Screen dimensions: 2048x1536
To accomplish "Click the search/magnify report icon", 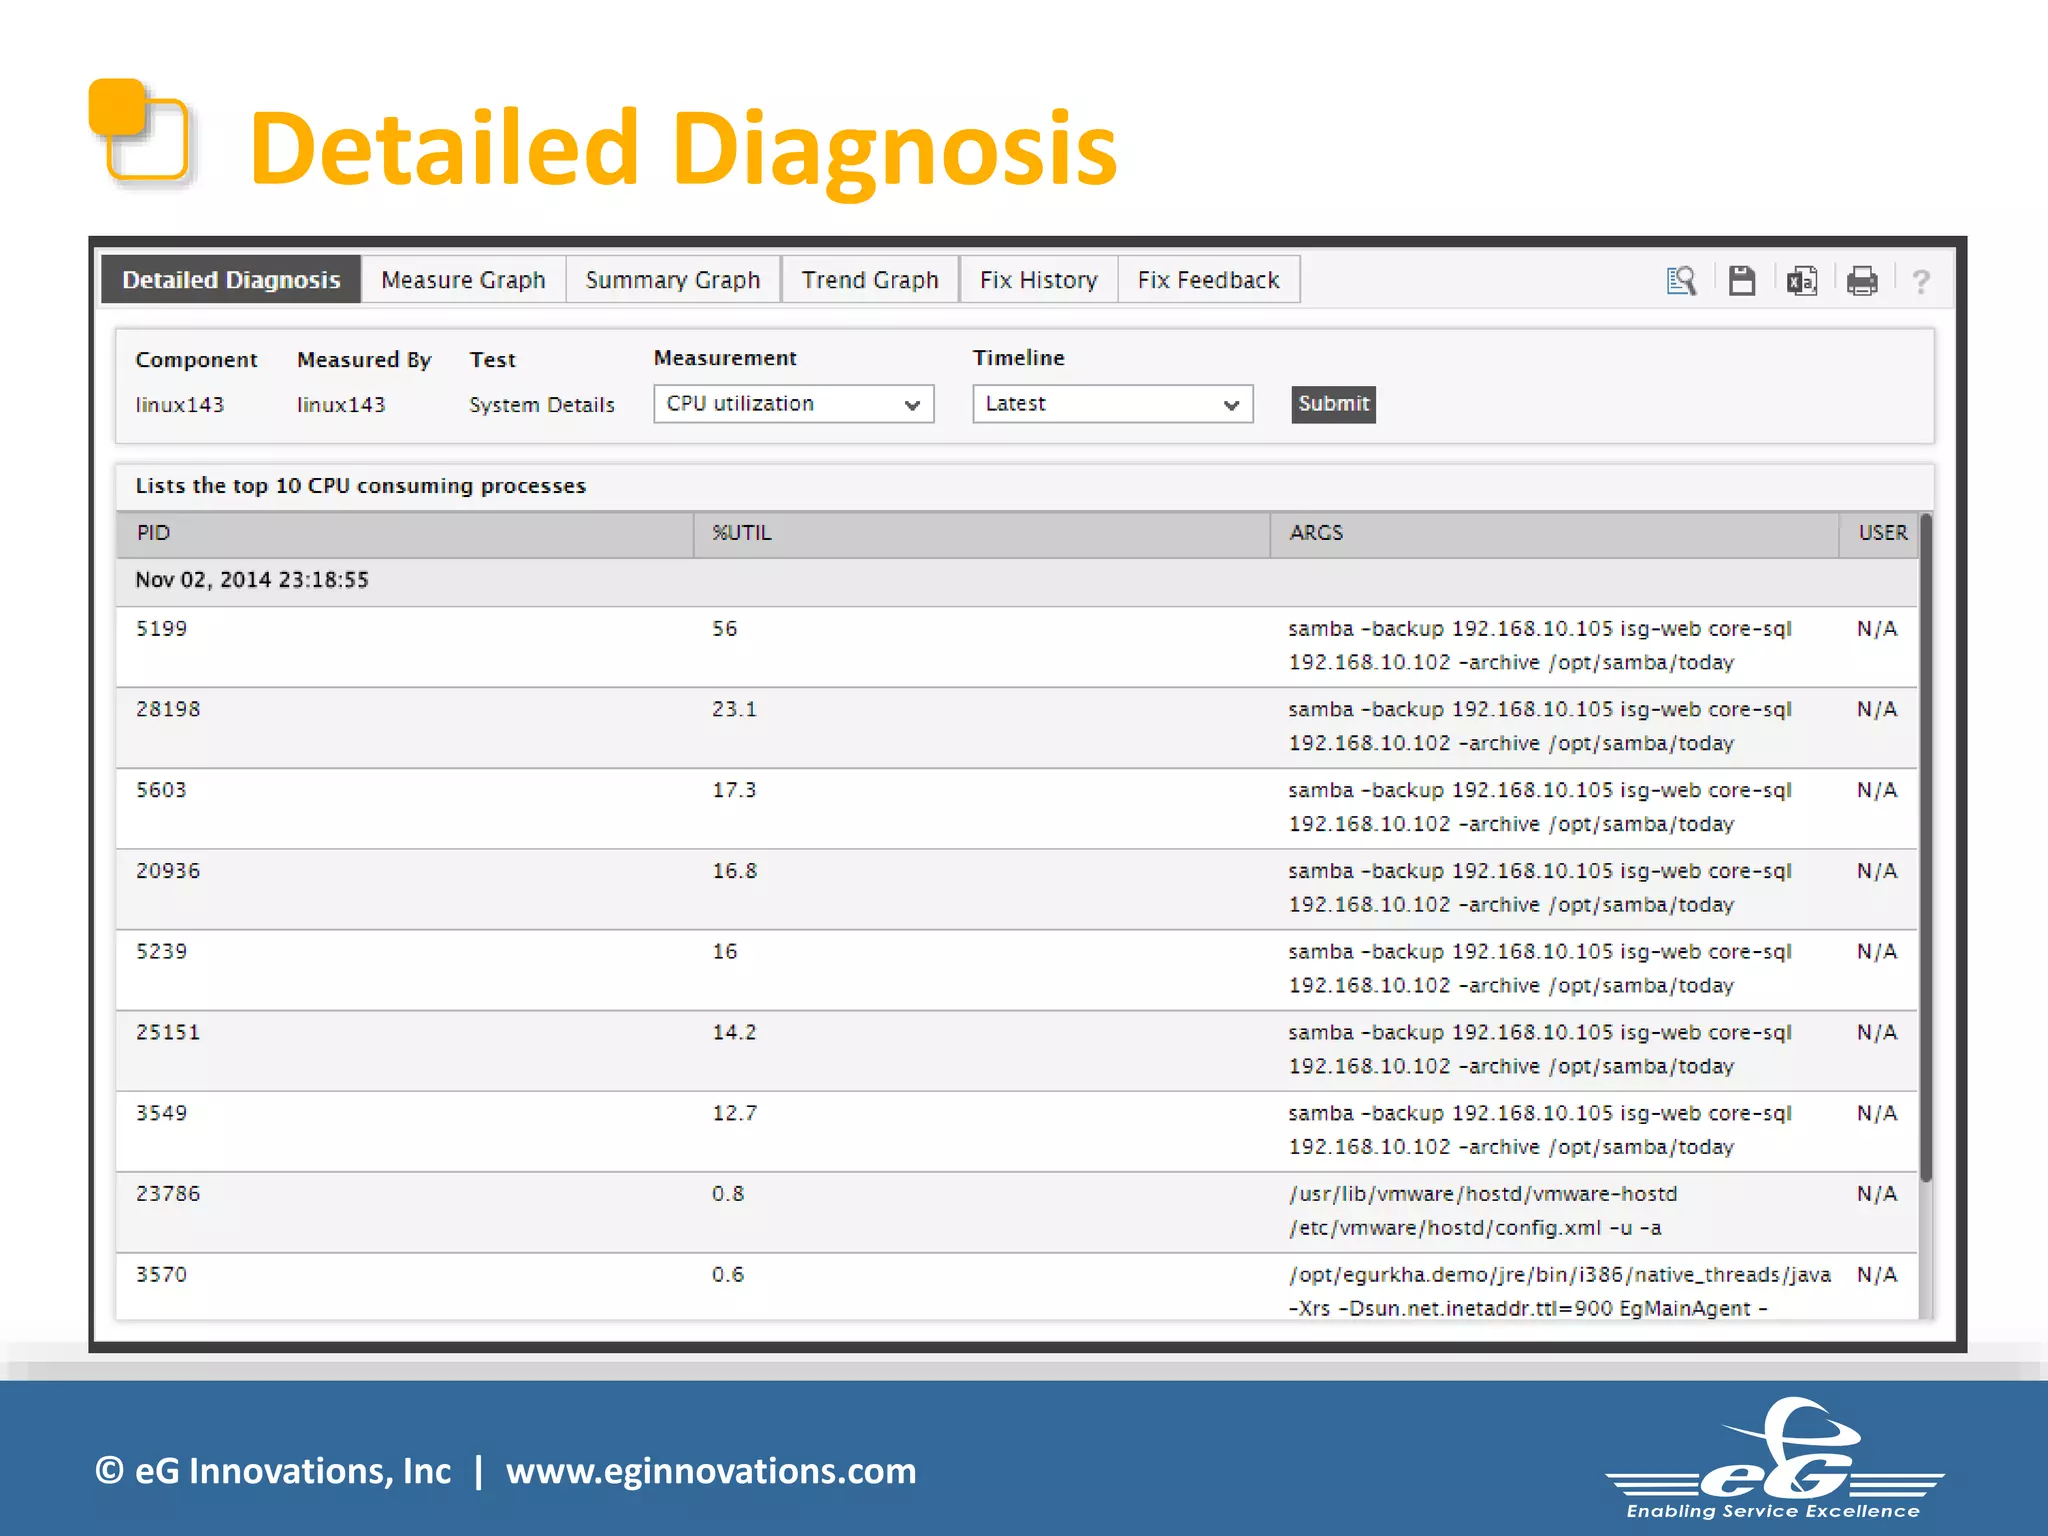I will tap(1681, 281).
